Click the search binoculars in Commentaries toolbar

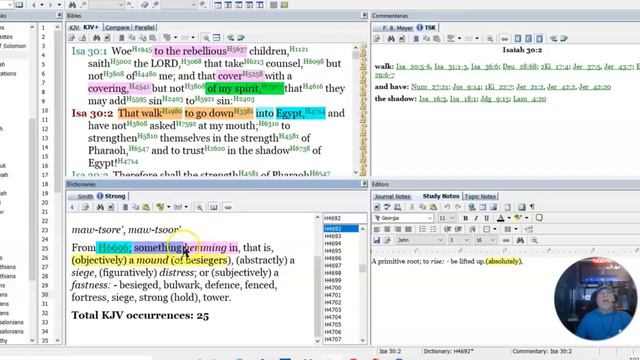coord(391,39)
